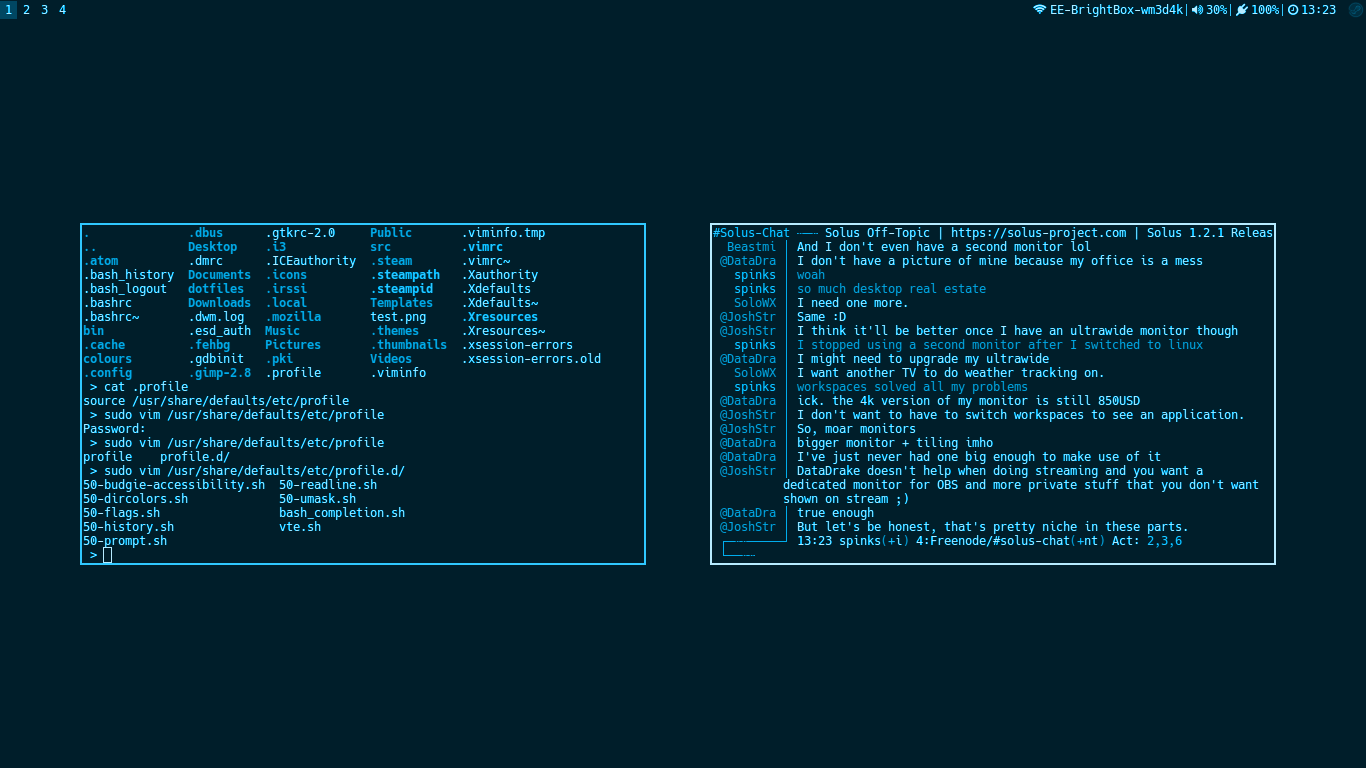The width and height of the screenshot is (1366, 768).
Task: Click the 50-readline.sh file name
Action: pyautogui.click(x=328, y=485)
